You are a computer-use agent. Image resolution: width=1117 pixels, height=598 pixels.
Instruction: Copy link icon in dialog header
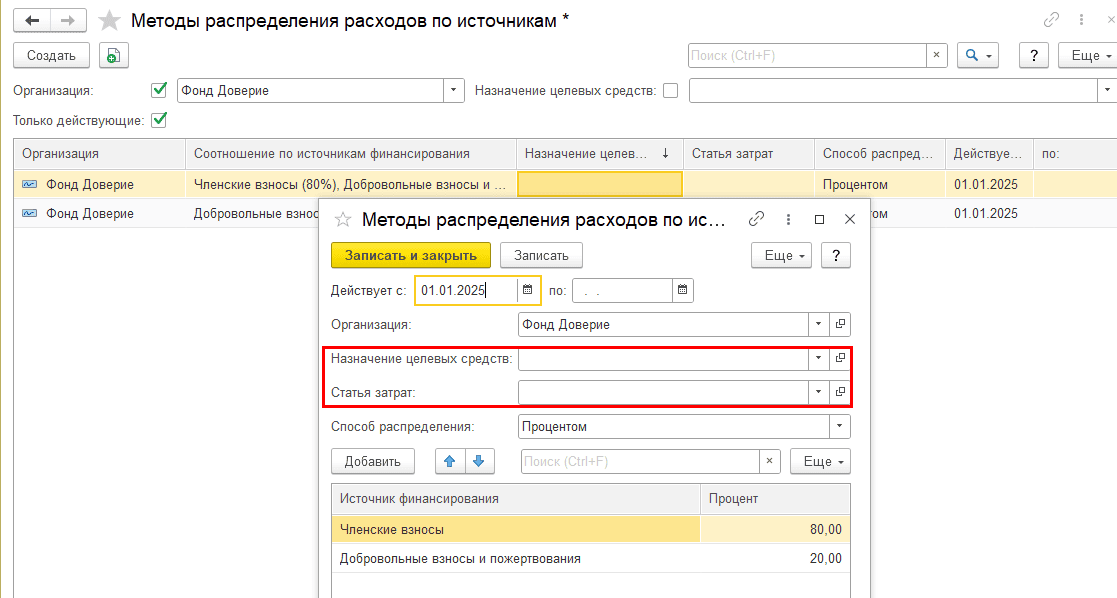tap(757, 219)
